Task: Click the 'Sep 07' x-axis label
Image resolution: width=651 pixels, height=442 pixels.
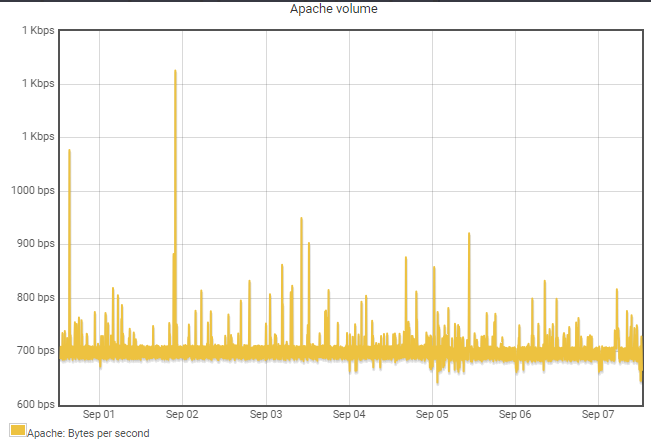Action: (x=598, y=414)
